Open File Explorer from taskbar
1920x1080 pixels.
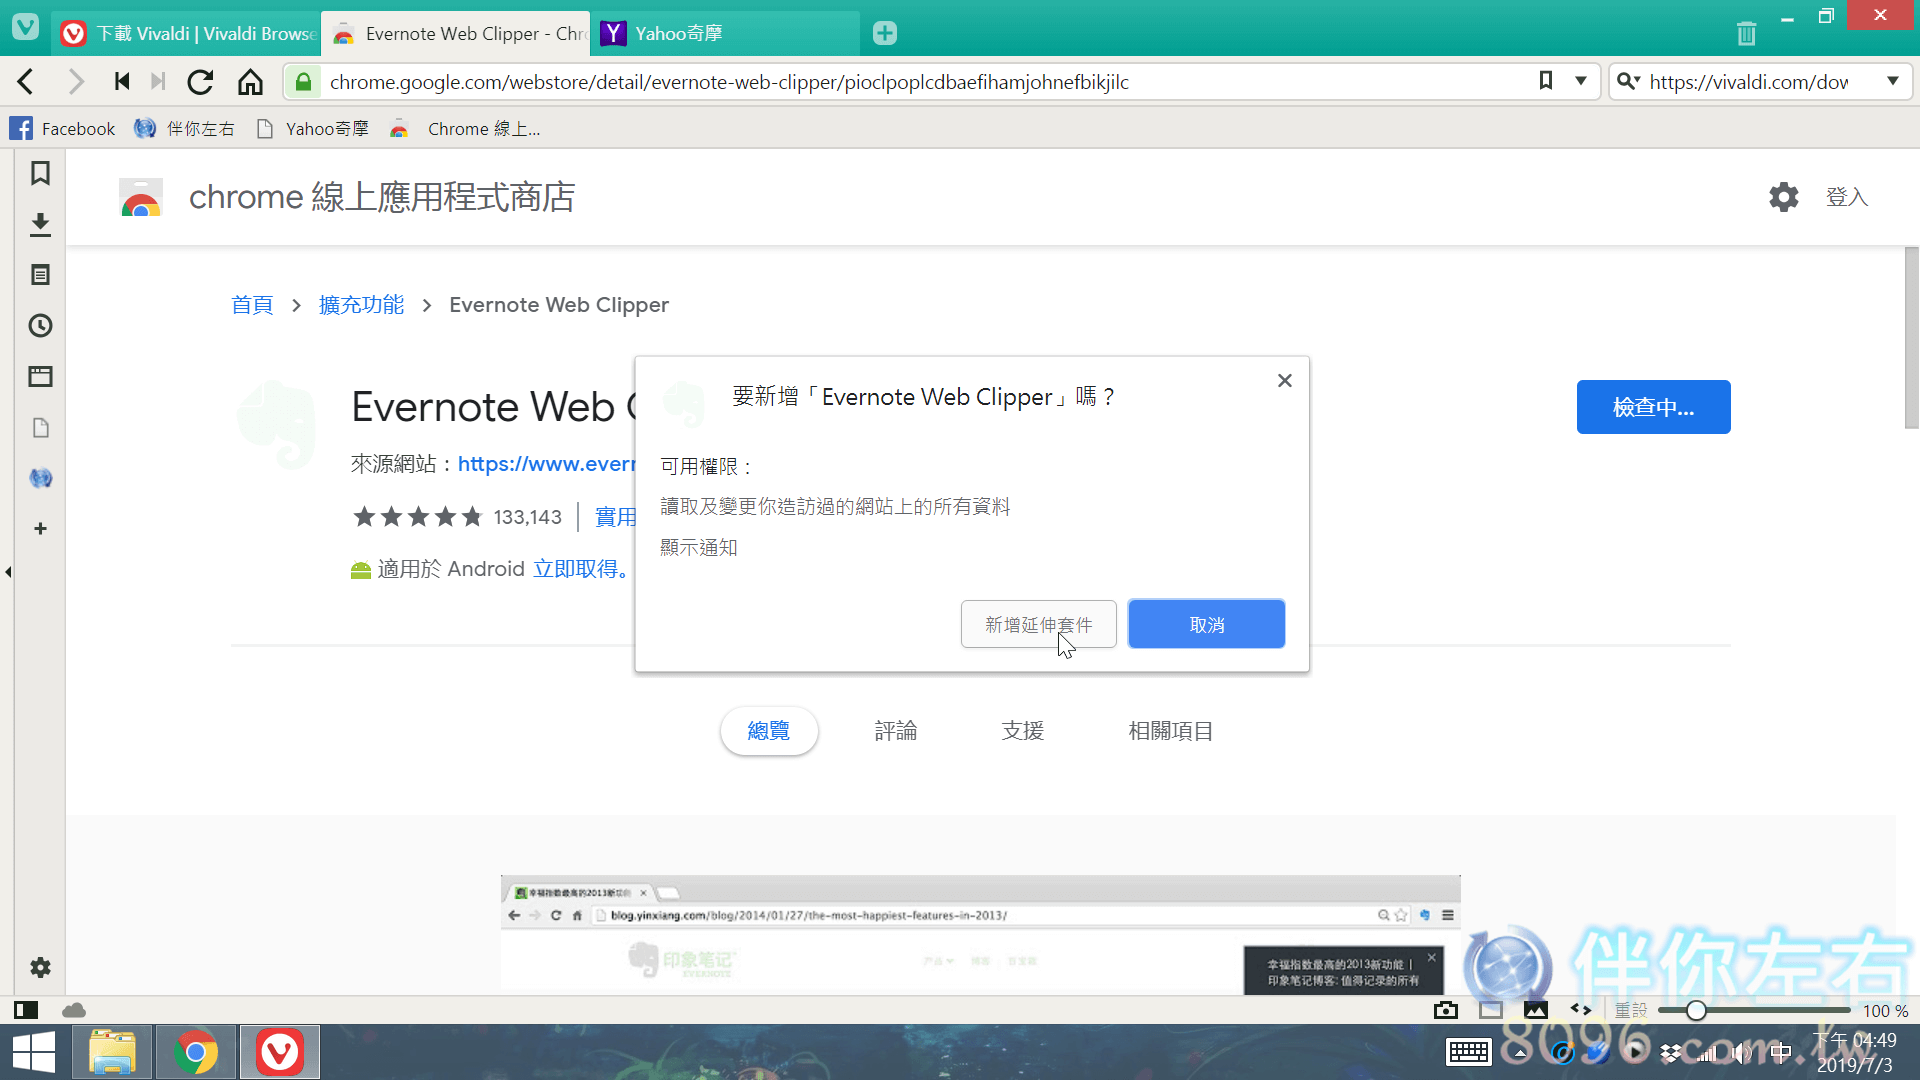pos(112,1052)
